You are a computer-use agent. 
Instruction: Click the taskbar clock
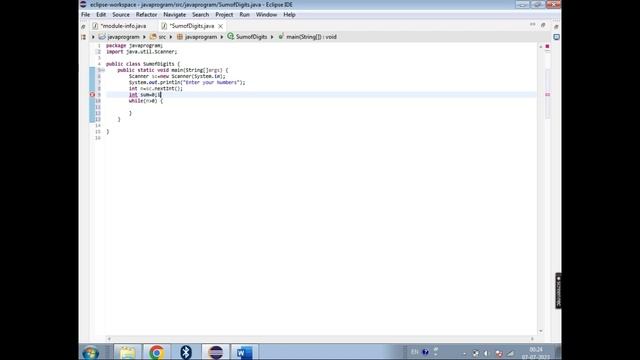(x=536, y=353)
